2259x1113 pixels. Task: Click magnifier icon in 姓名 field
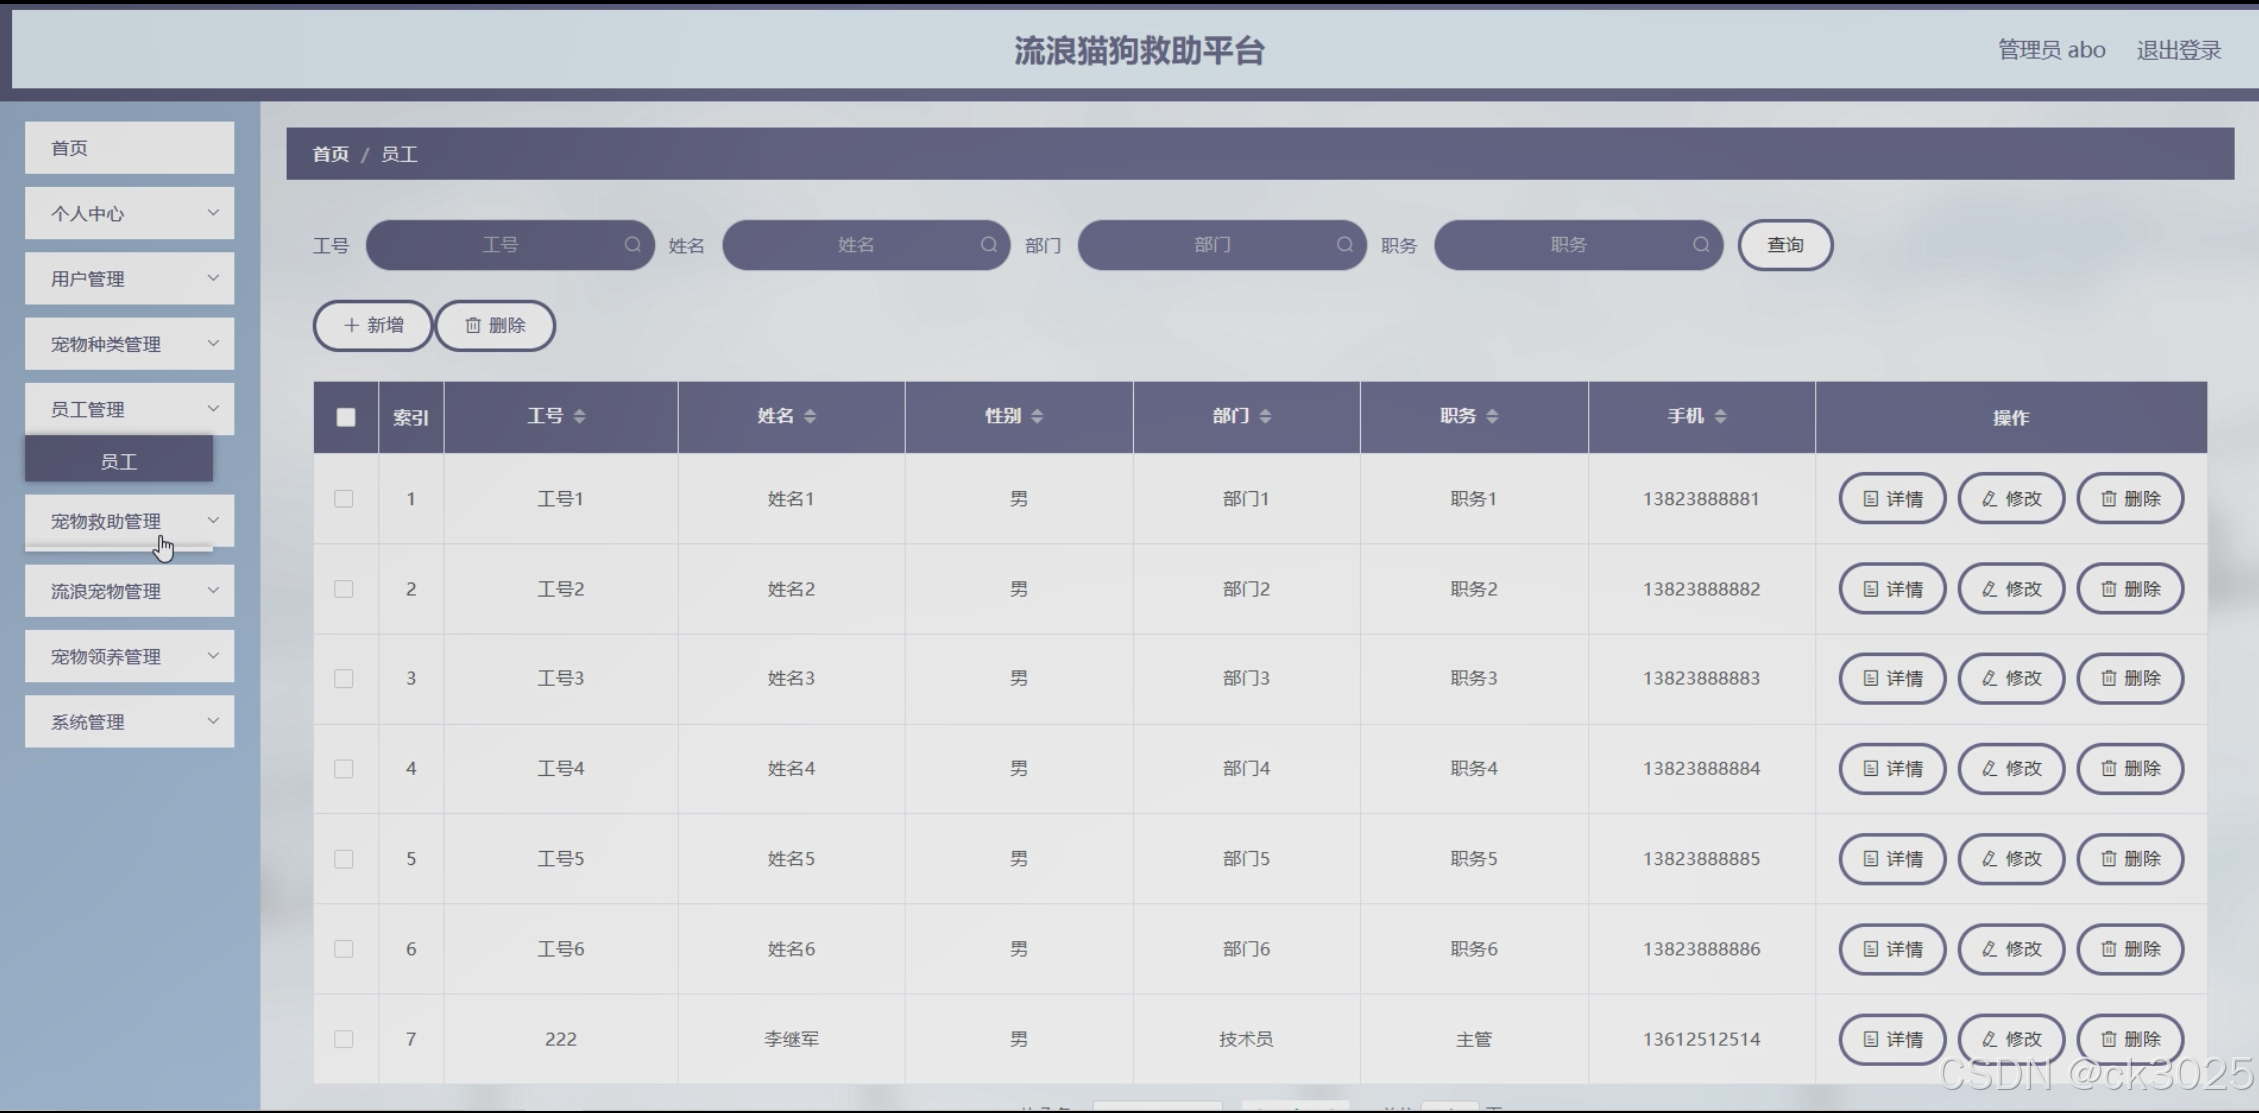988,245
